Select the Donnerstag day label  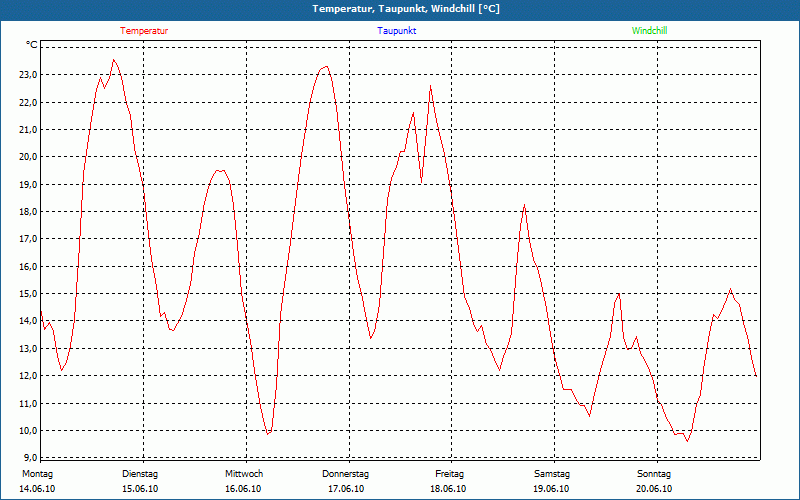[x=345, y=474]
